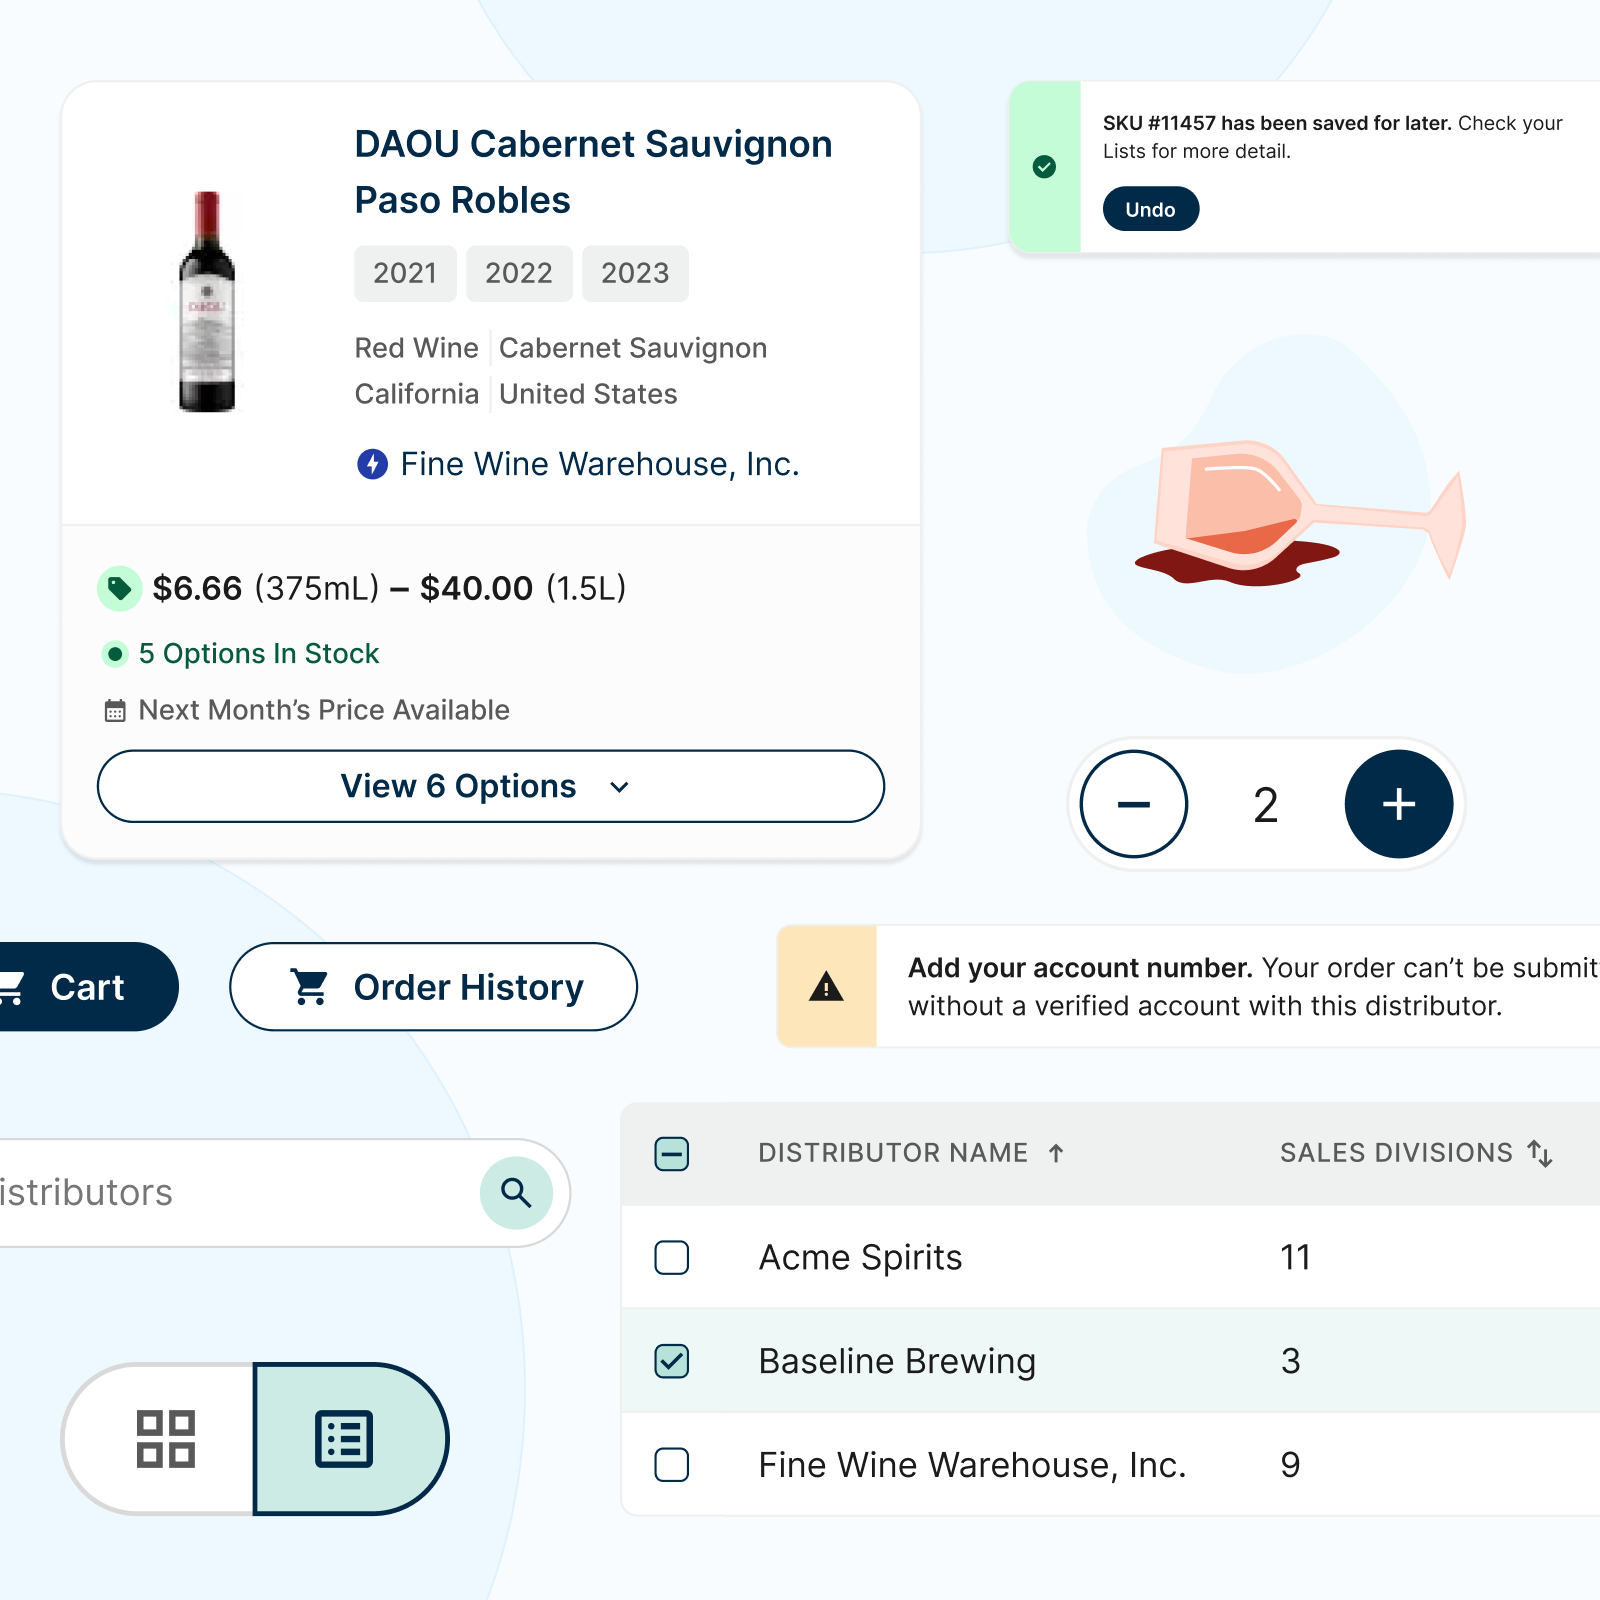This screenshot has height=1600, width=1600.
Task: Uncheck the Baseline Brewing checkbox
Action: click(671, 1361)
